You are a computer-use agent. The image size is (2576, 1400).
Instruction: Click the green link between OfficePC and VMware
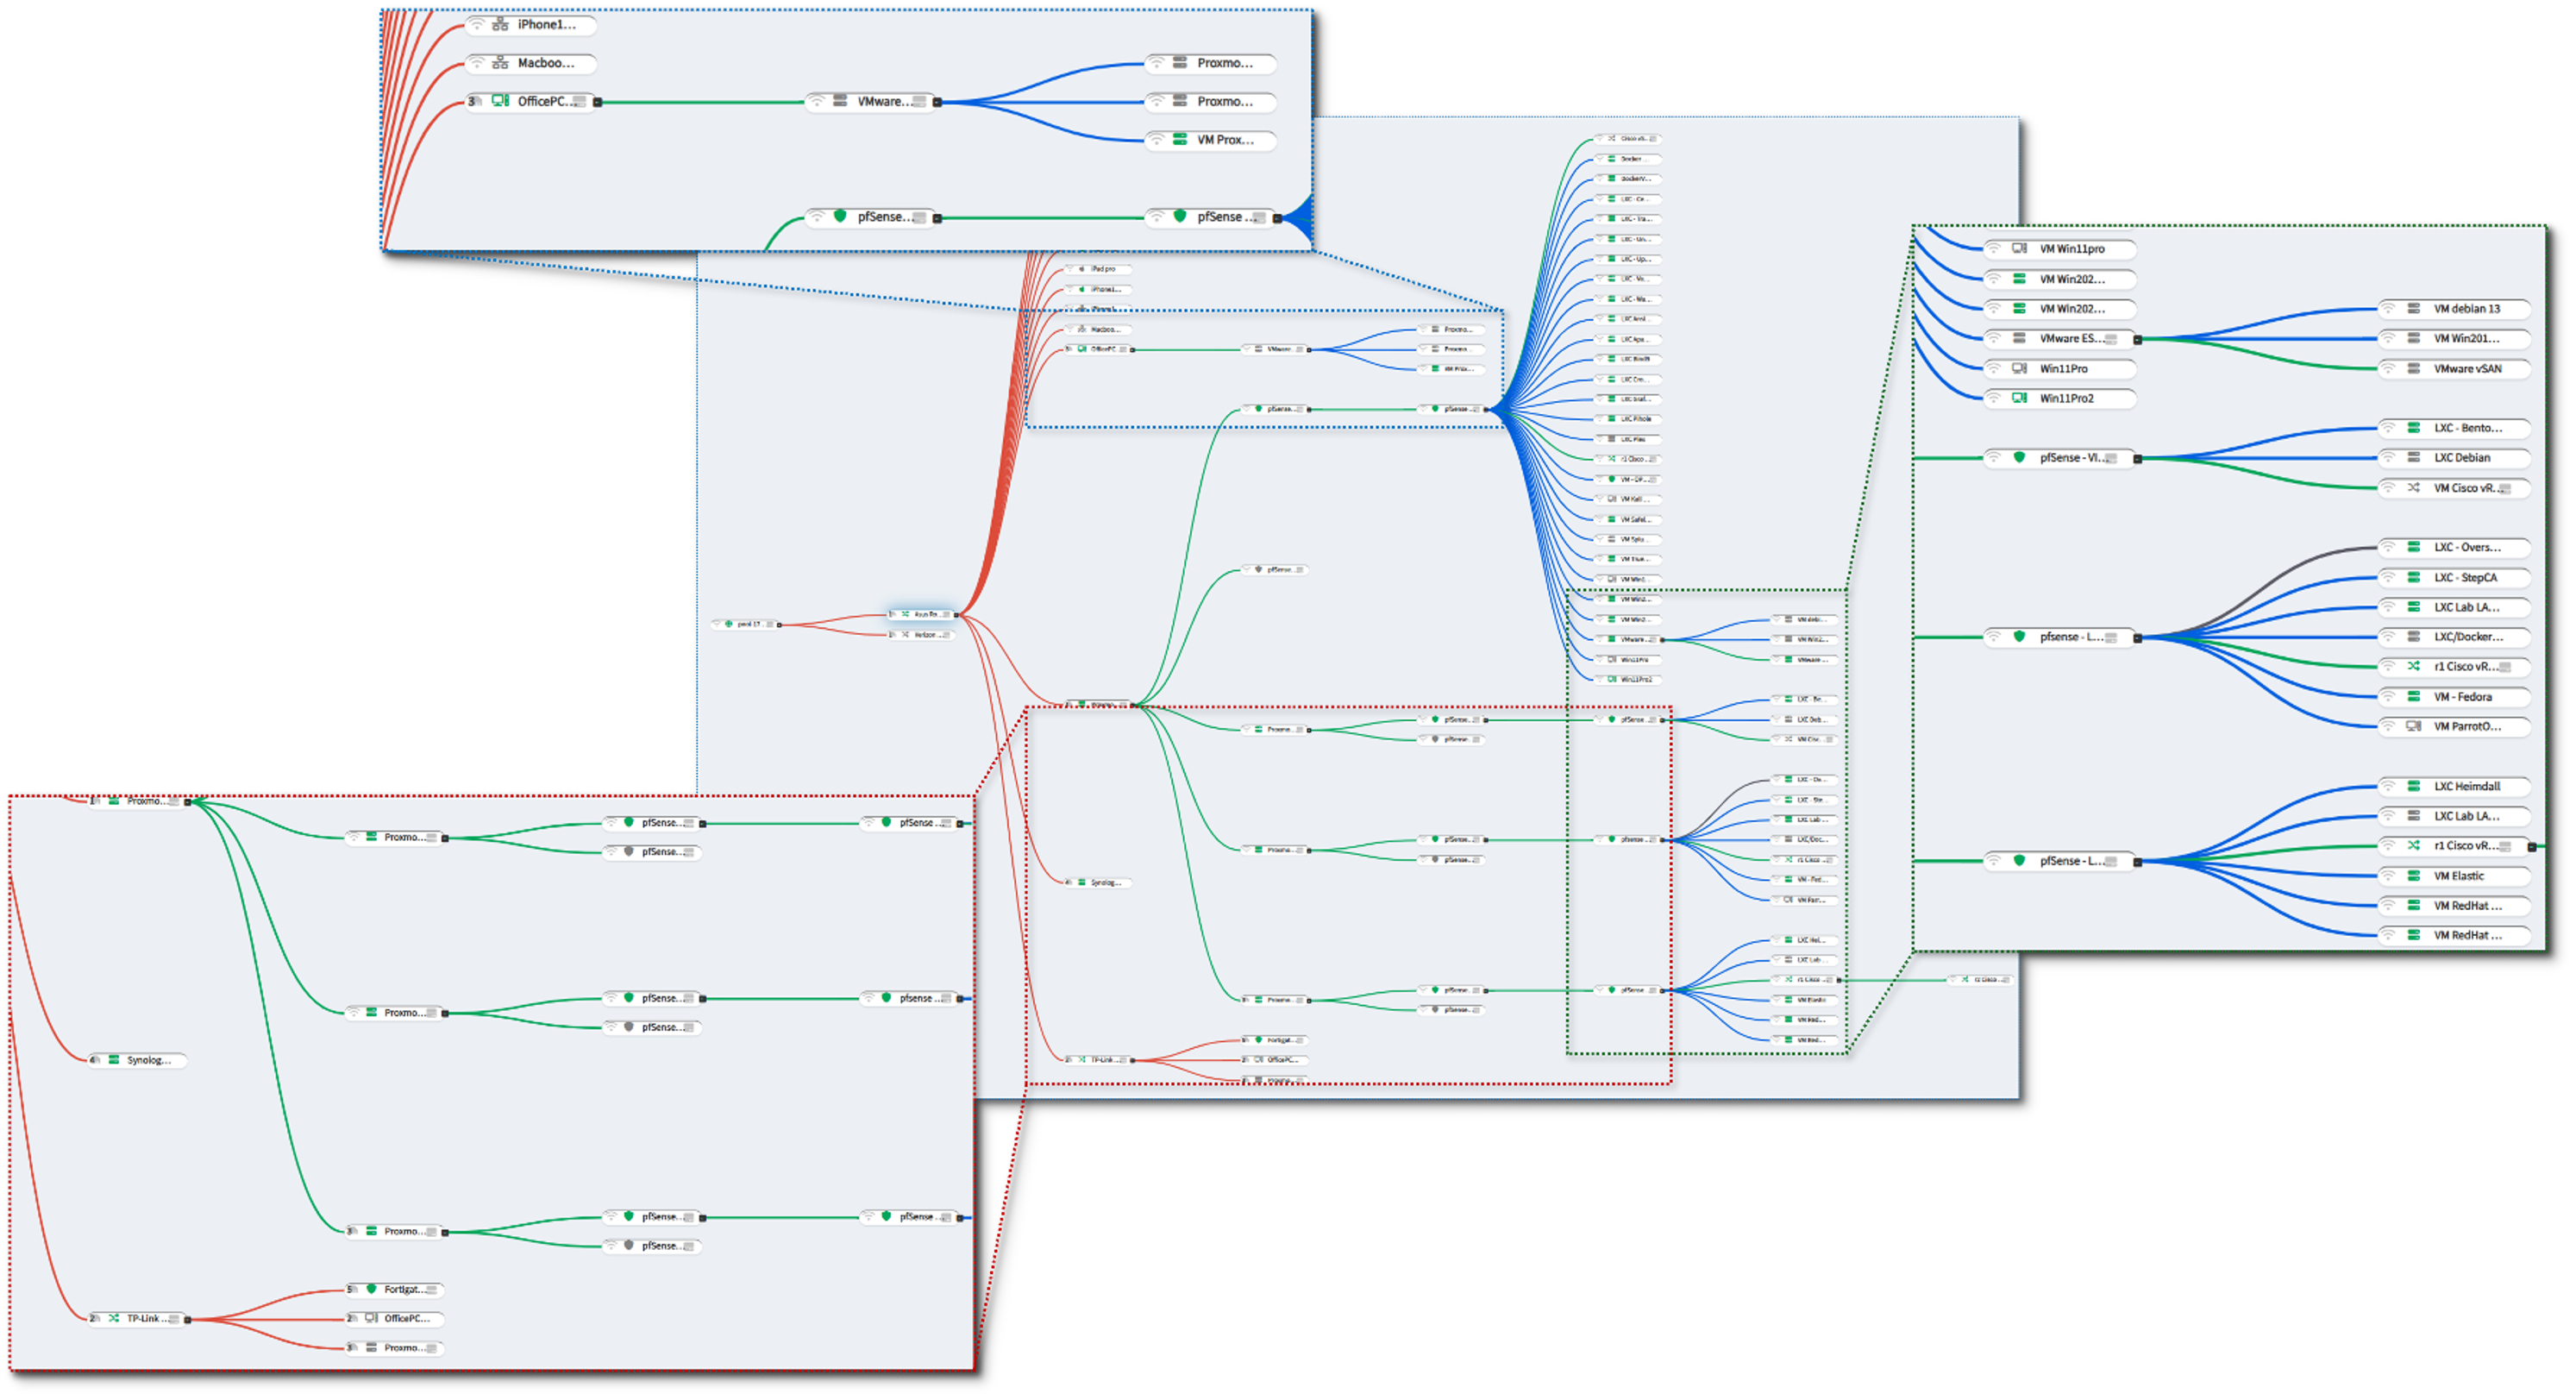coord(702,102)
